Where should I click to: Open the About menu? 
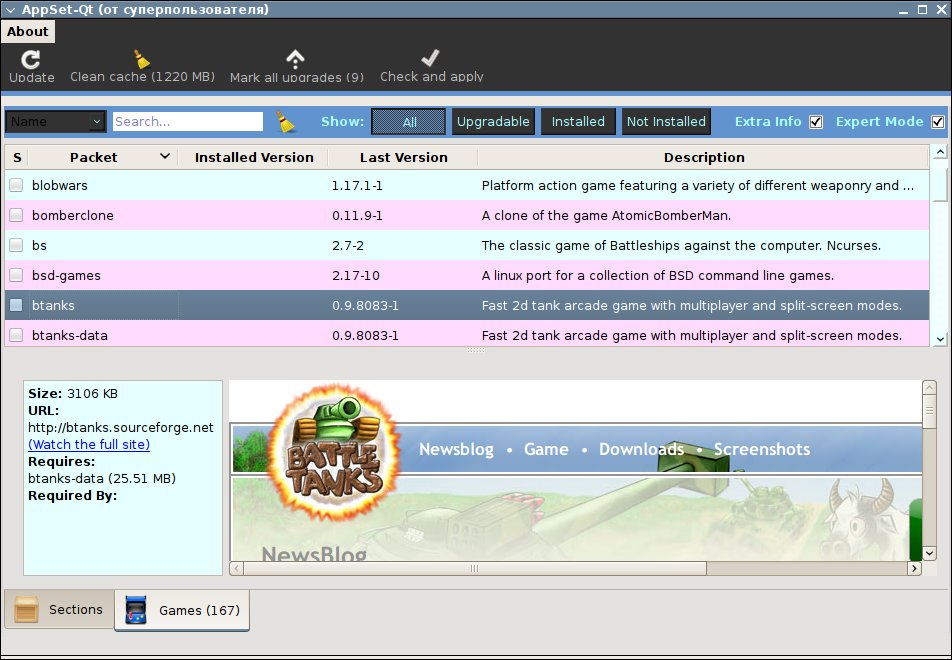pyautogui.click(x=28, y=32)
